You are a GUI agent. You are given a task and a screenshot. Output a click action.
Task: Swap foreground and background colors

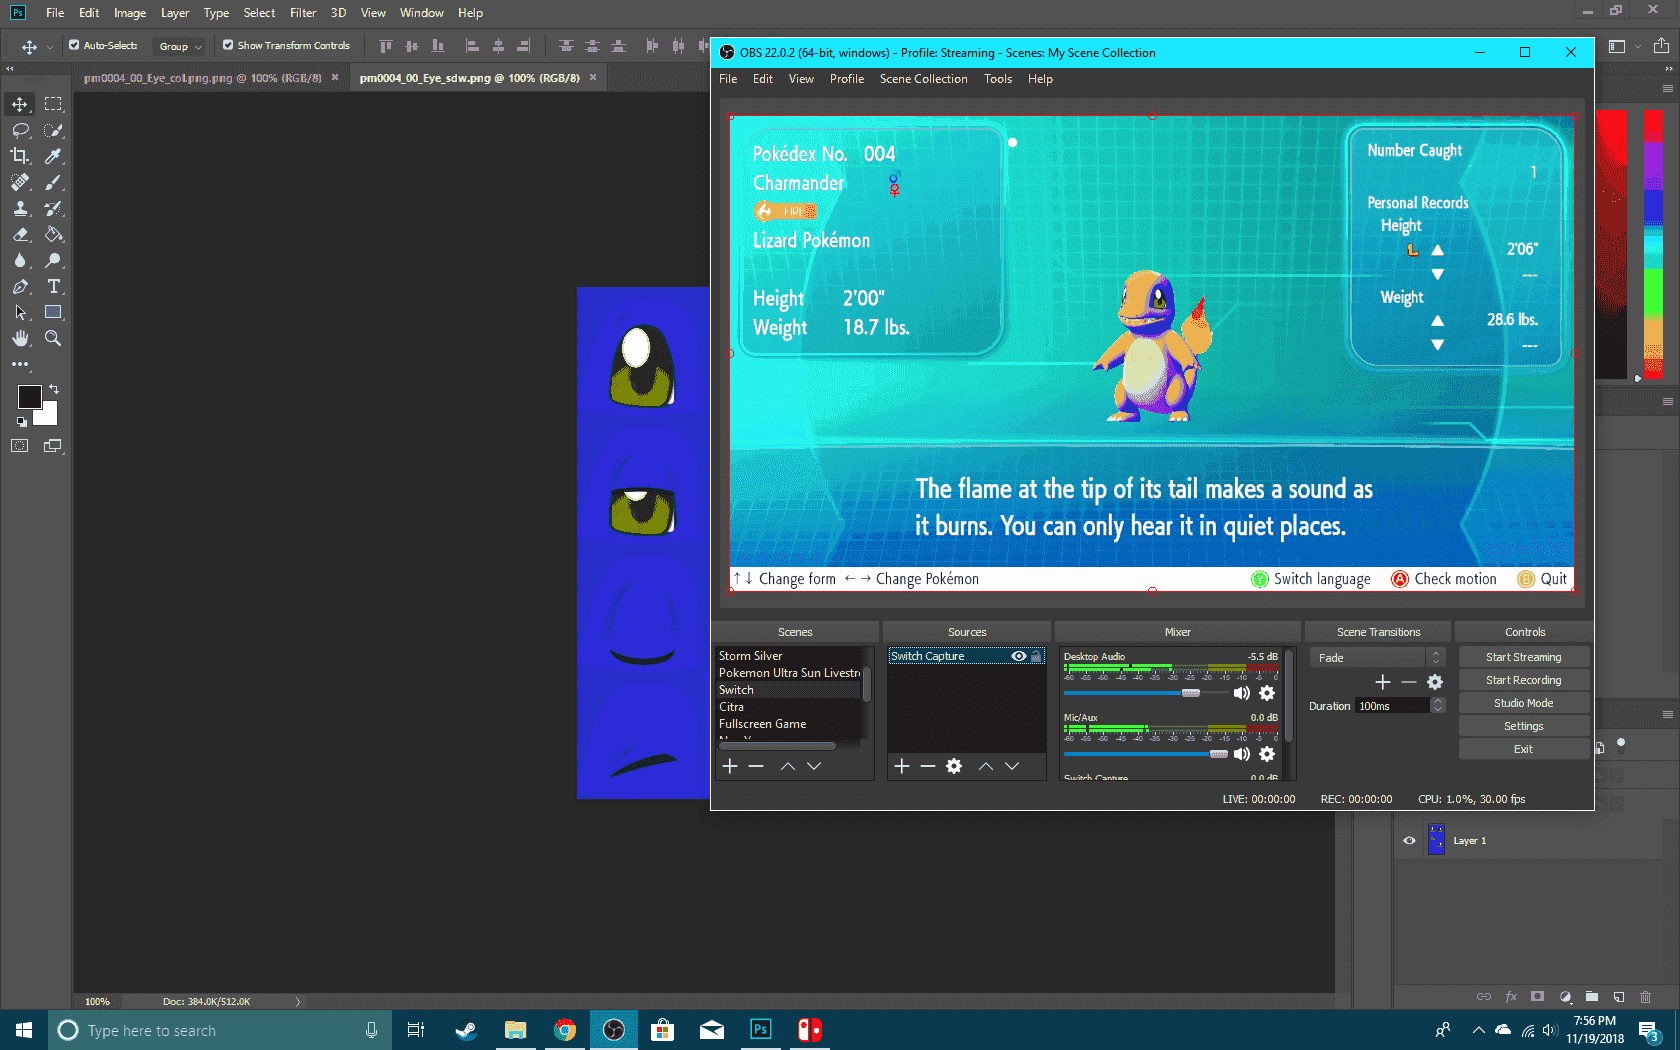coord(54,389)
